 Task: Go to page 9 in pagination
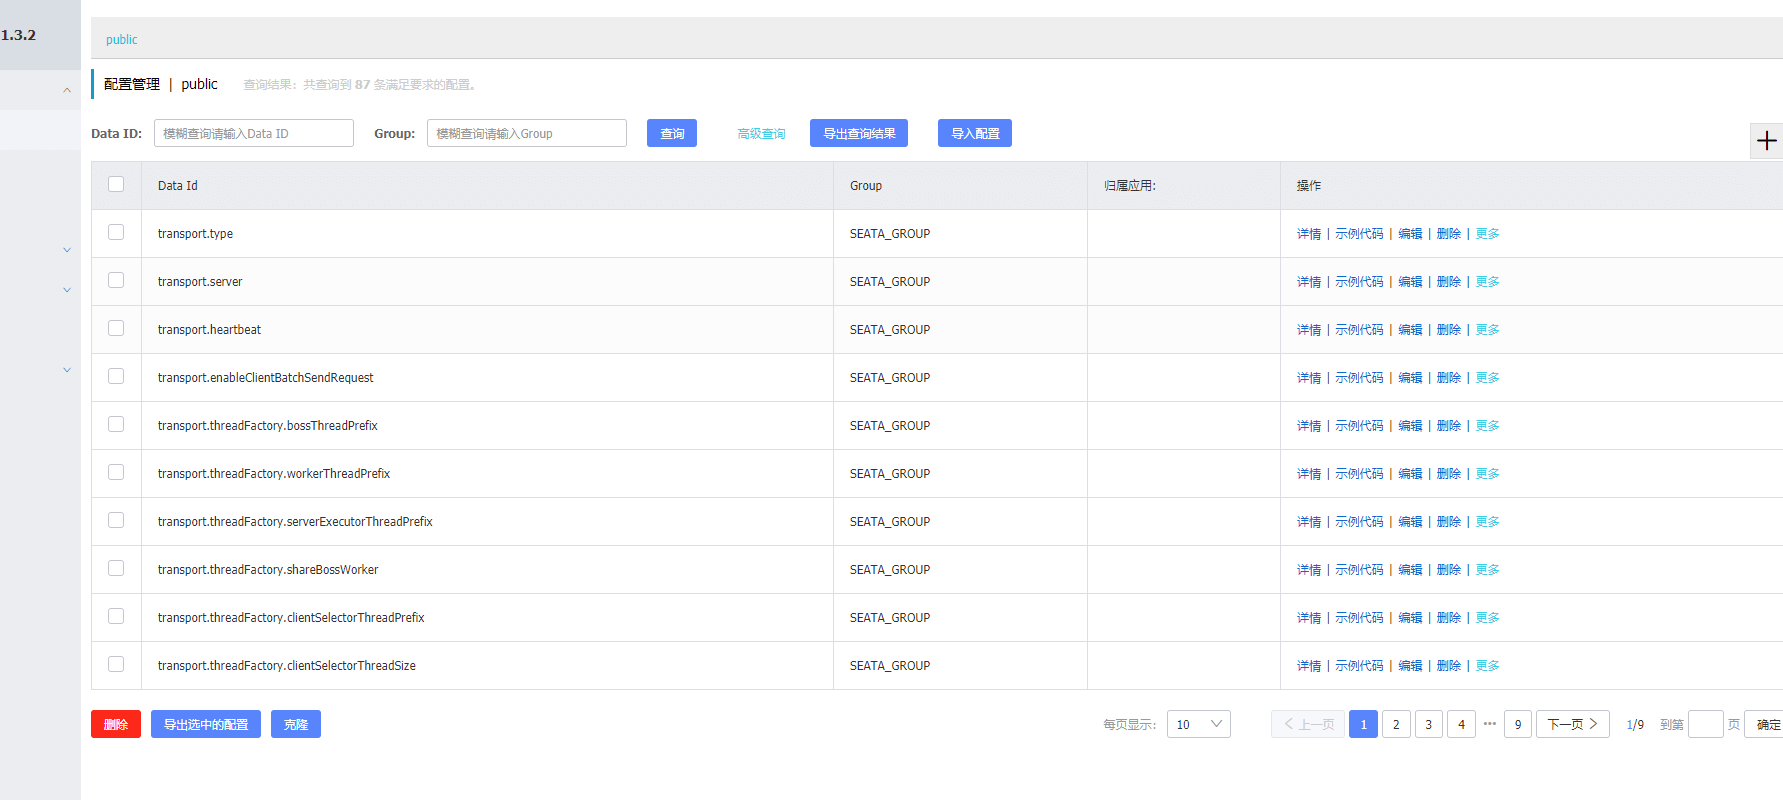1518,724
